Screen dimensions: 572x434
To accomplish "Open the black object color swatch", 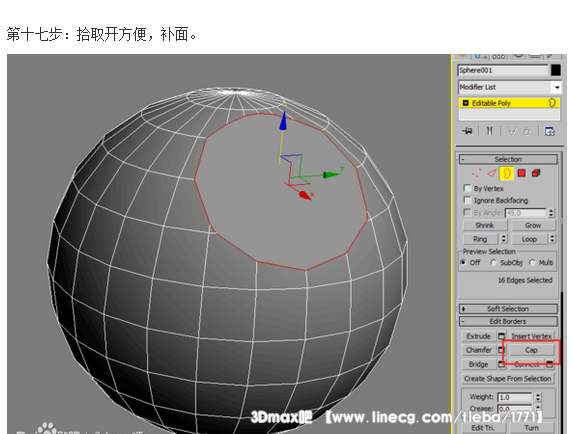I will [556, 70].
